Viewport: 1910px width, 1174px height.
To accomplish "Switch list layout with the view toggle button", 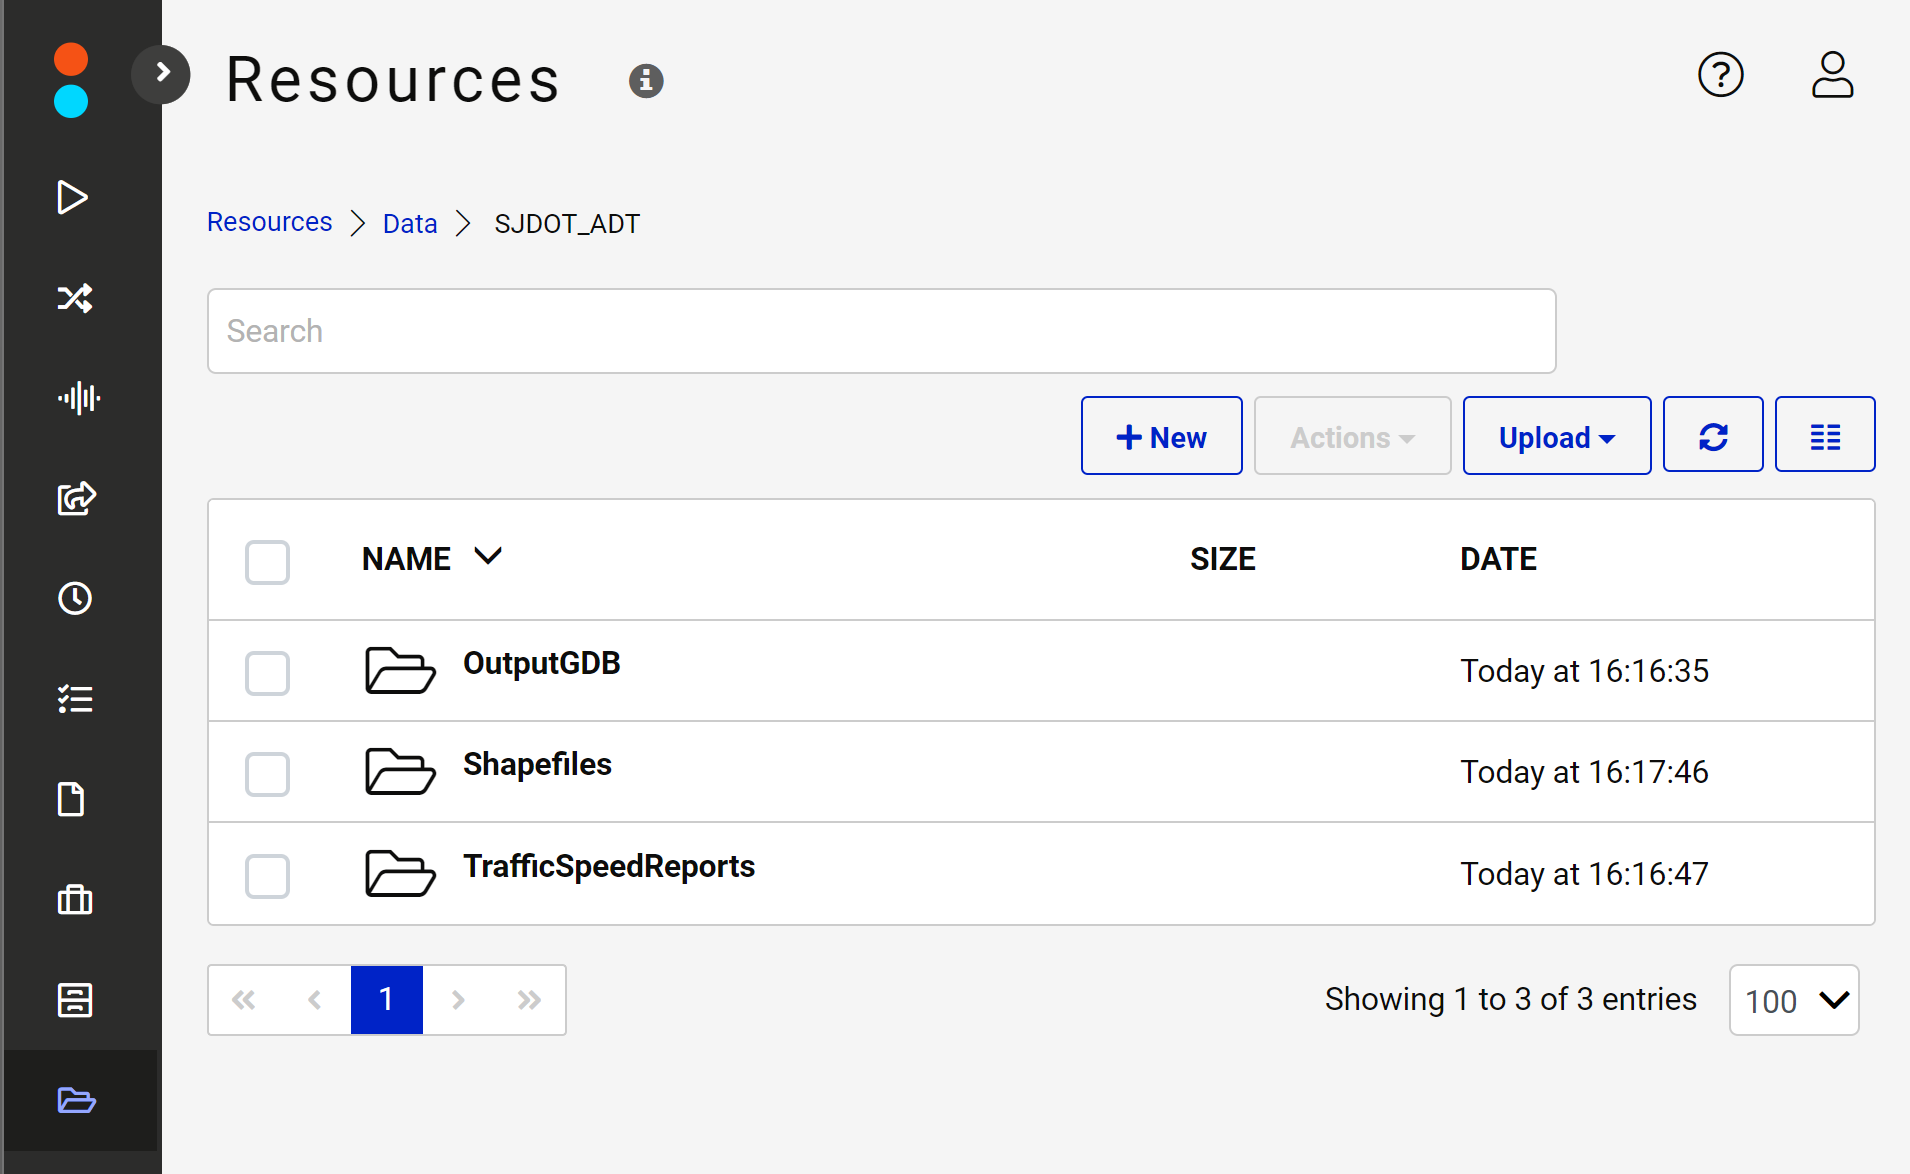I will (x=1825, y=435).
